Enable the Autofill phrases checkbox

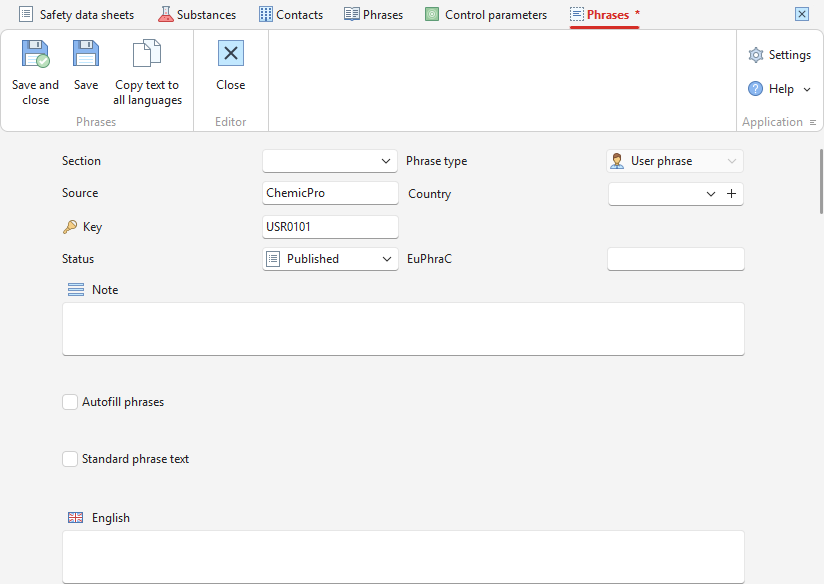(x=70, y=402)
